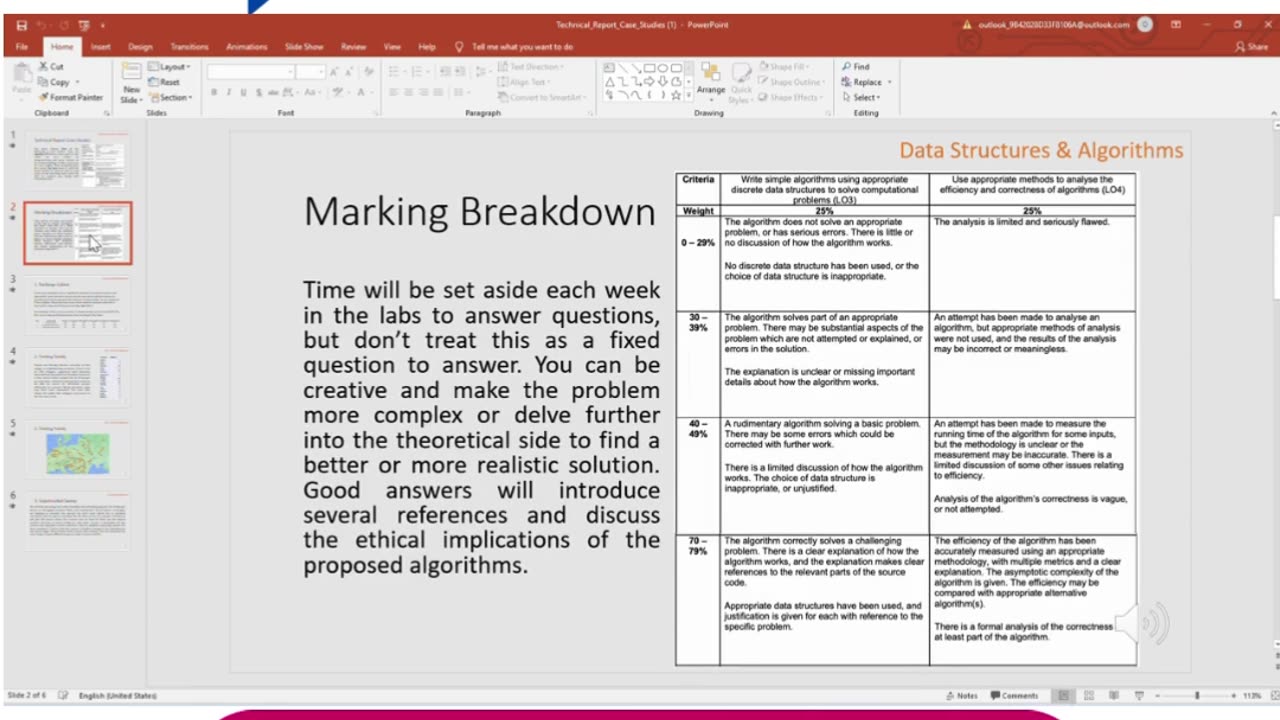This screenshot has height=720, width=1280.
Task: Click the Share button
Action: [x=1252, y=46]
